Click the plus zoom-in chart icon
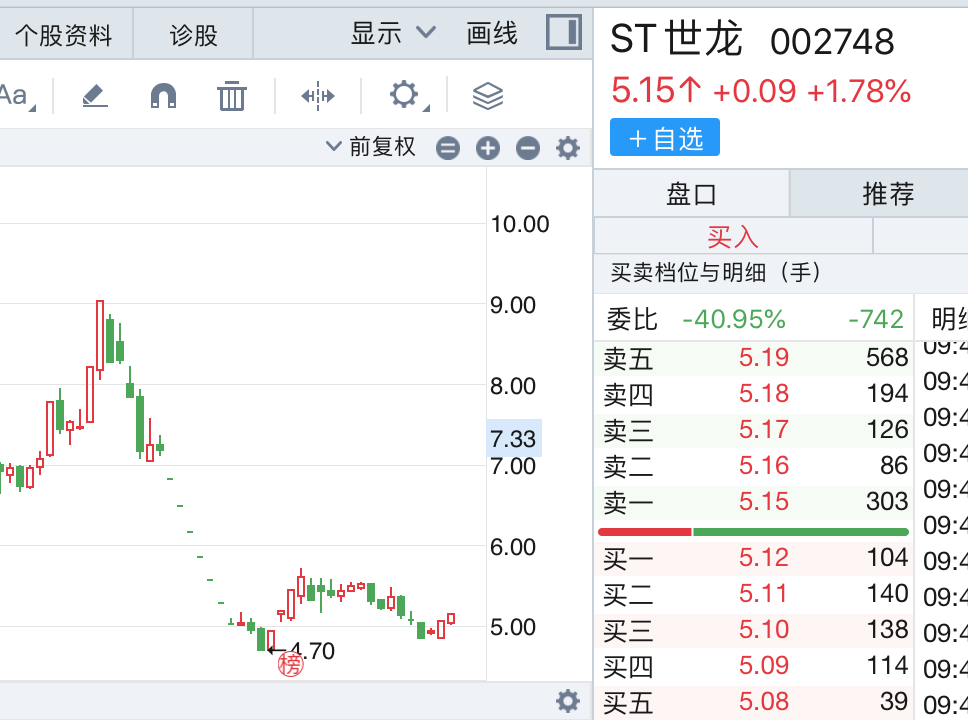 [x=488, y=149]
